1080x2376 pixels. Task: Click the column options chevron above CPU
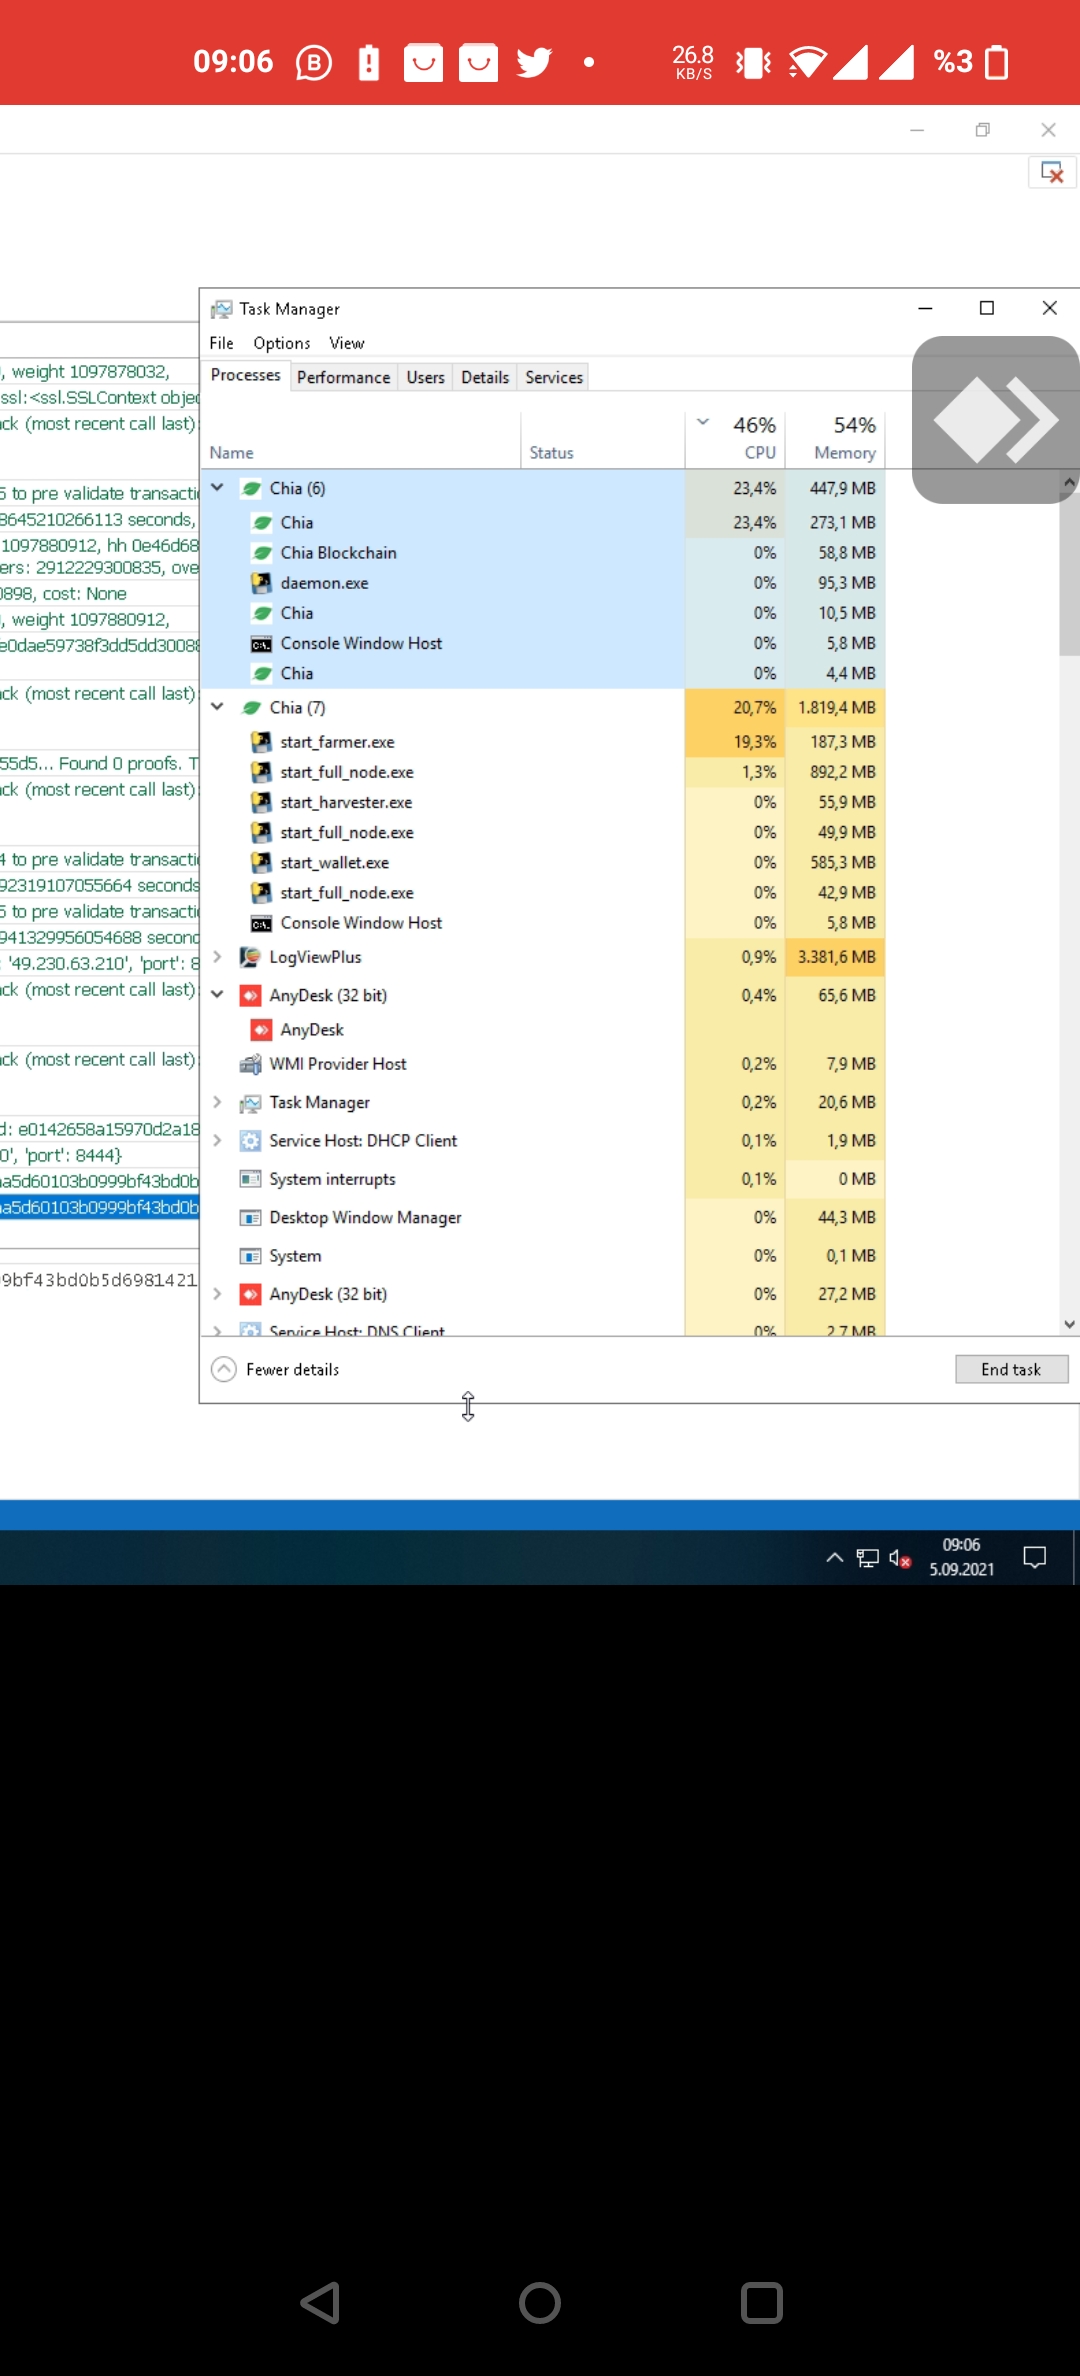point(703,422)
